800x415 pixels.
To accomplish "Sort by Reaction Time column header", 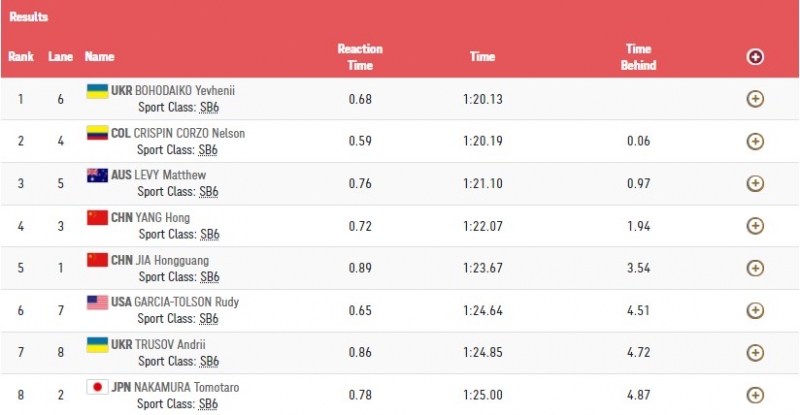I will click(360, 57).
